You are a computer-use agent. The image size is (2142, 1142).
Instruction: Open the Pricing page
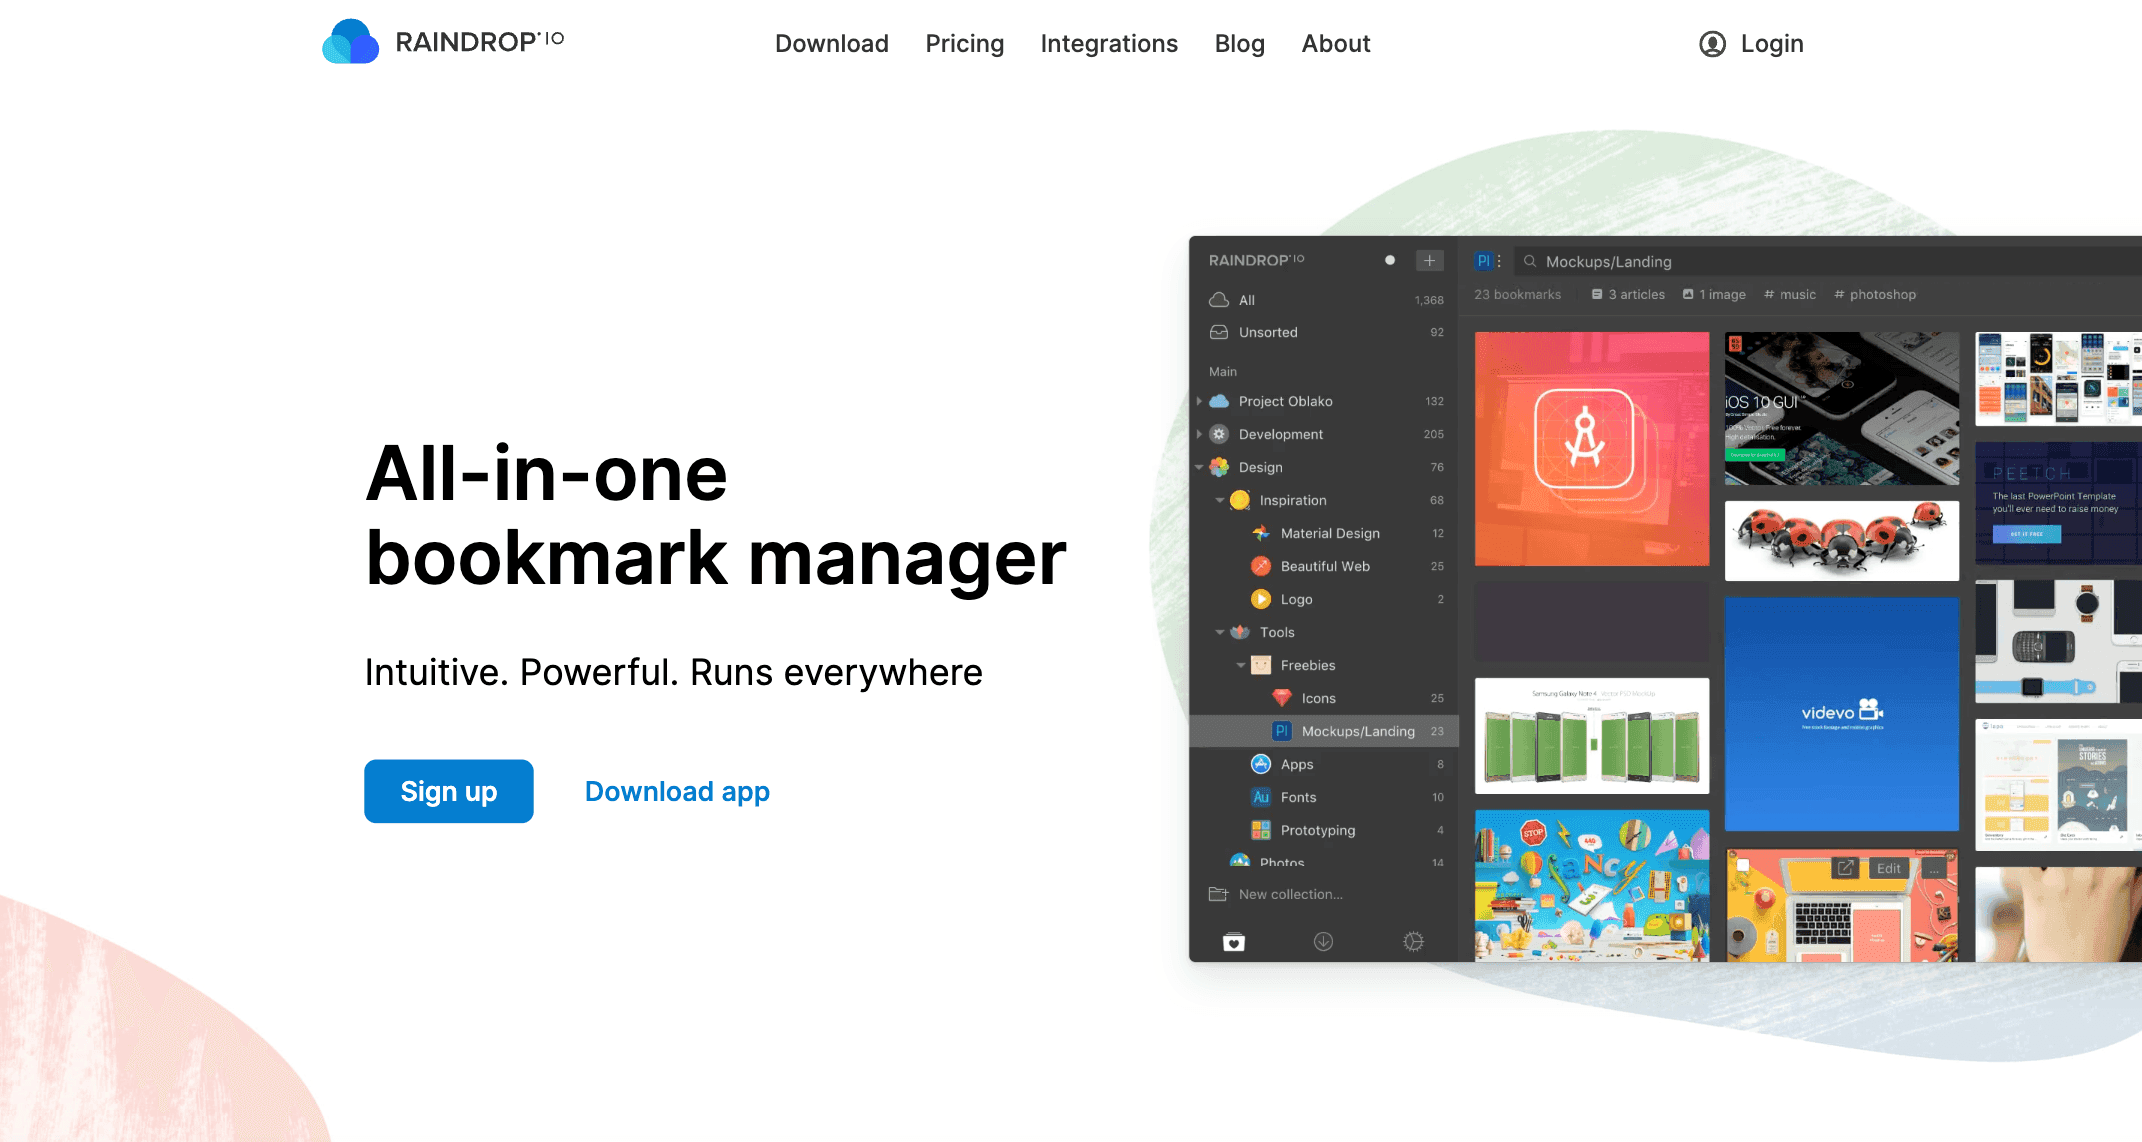(964, 44)
